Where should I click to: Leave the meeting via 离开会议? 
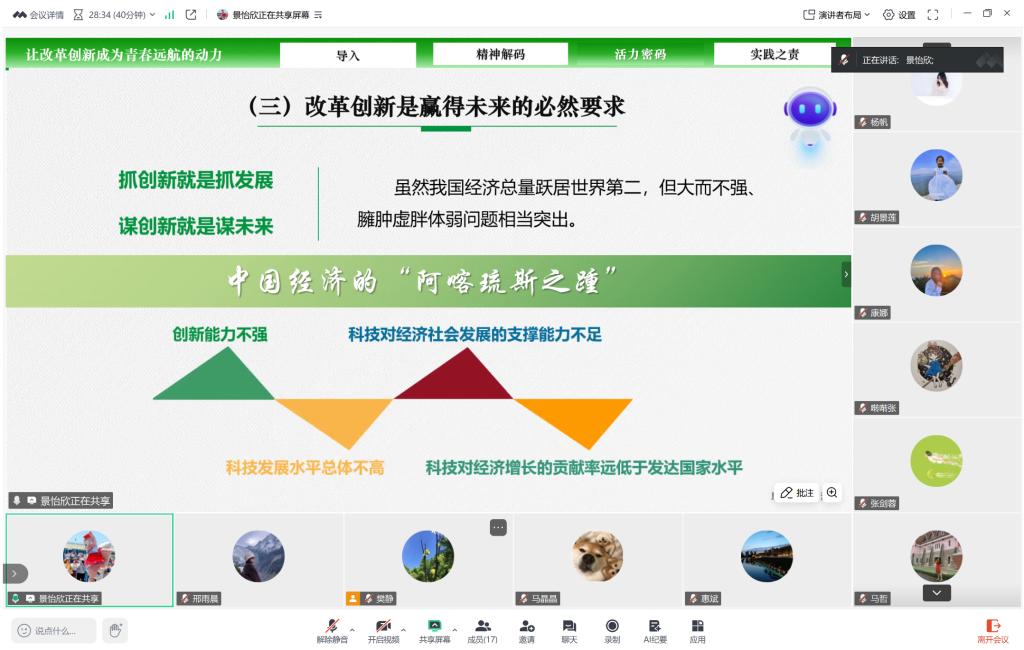pyautogui.click(x=992, y=630)
